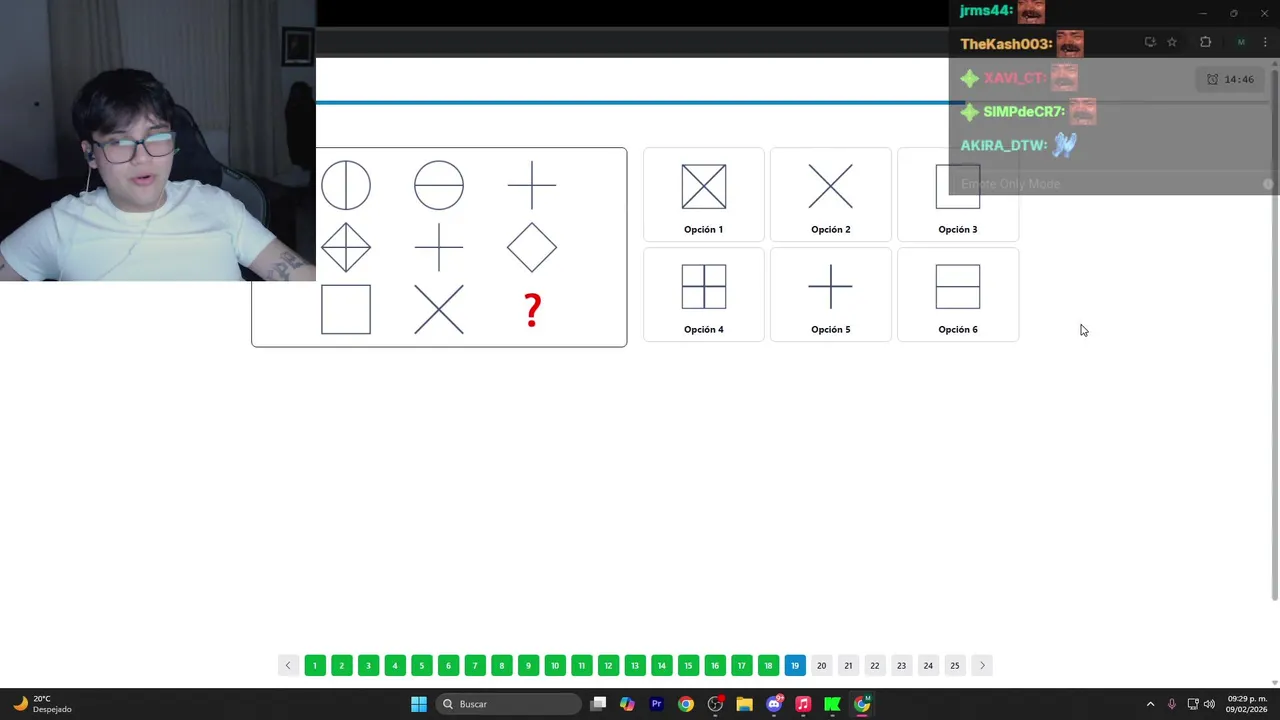Go to next question page arrow

click(982, 665)
